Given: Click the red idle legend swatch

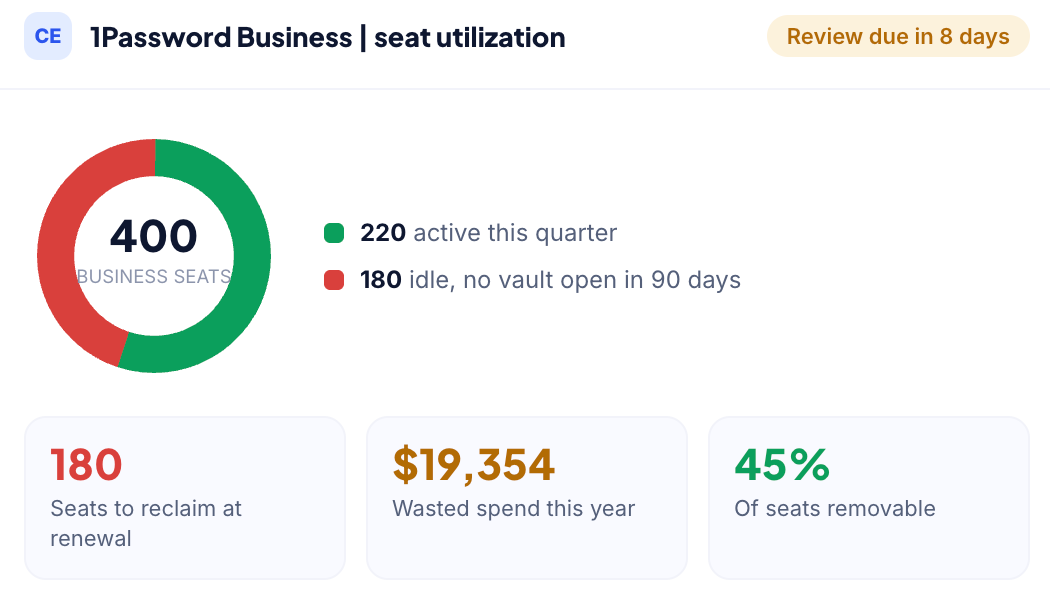Looking at the screenshot, I should [x=334, y=280].
